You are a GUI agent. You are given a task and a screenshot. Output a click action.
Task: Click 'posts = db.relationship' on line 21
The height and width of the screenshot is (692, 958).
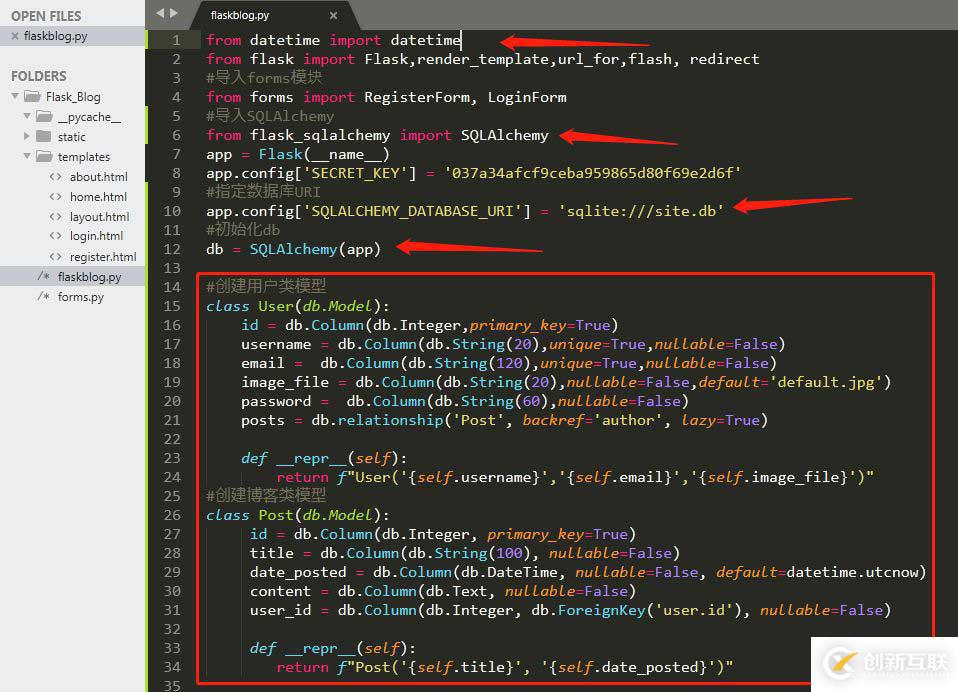pos(342,420)
